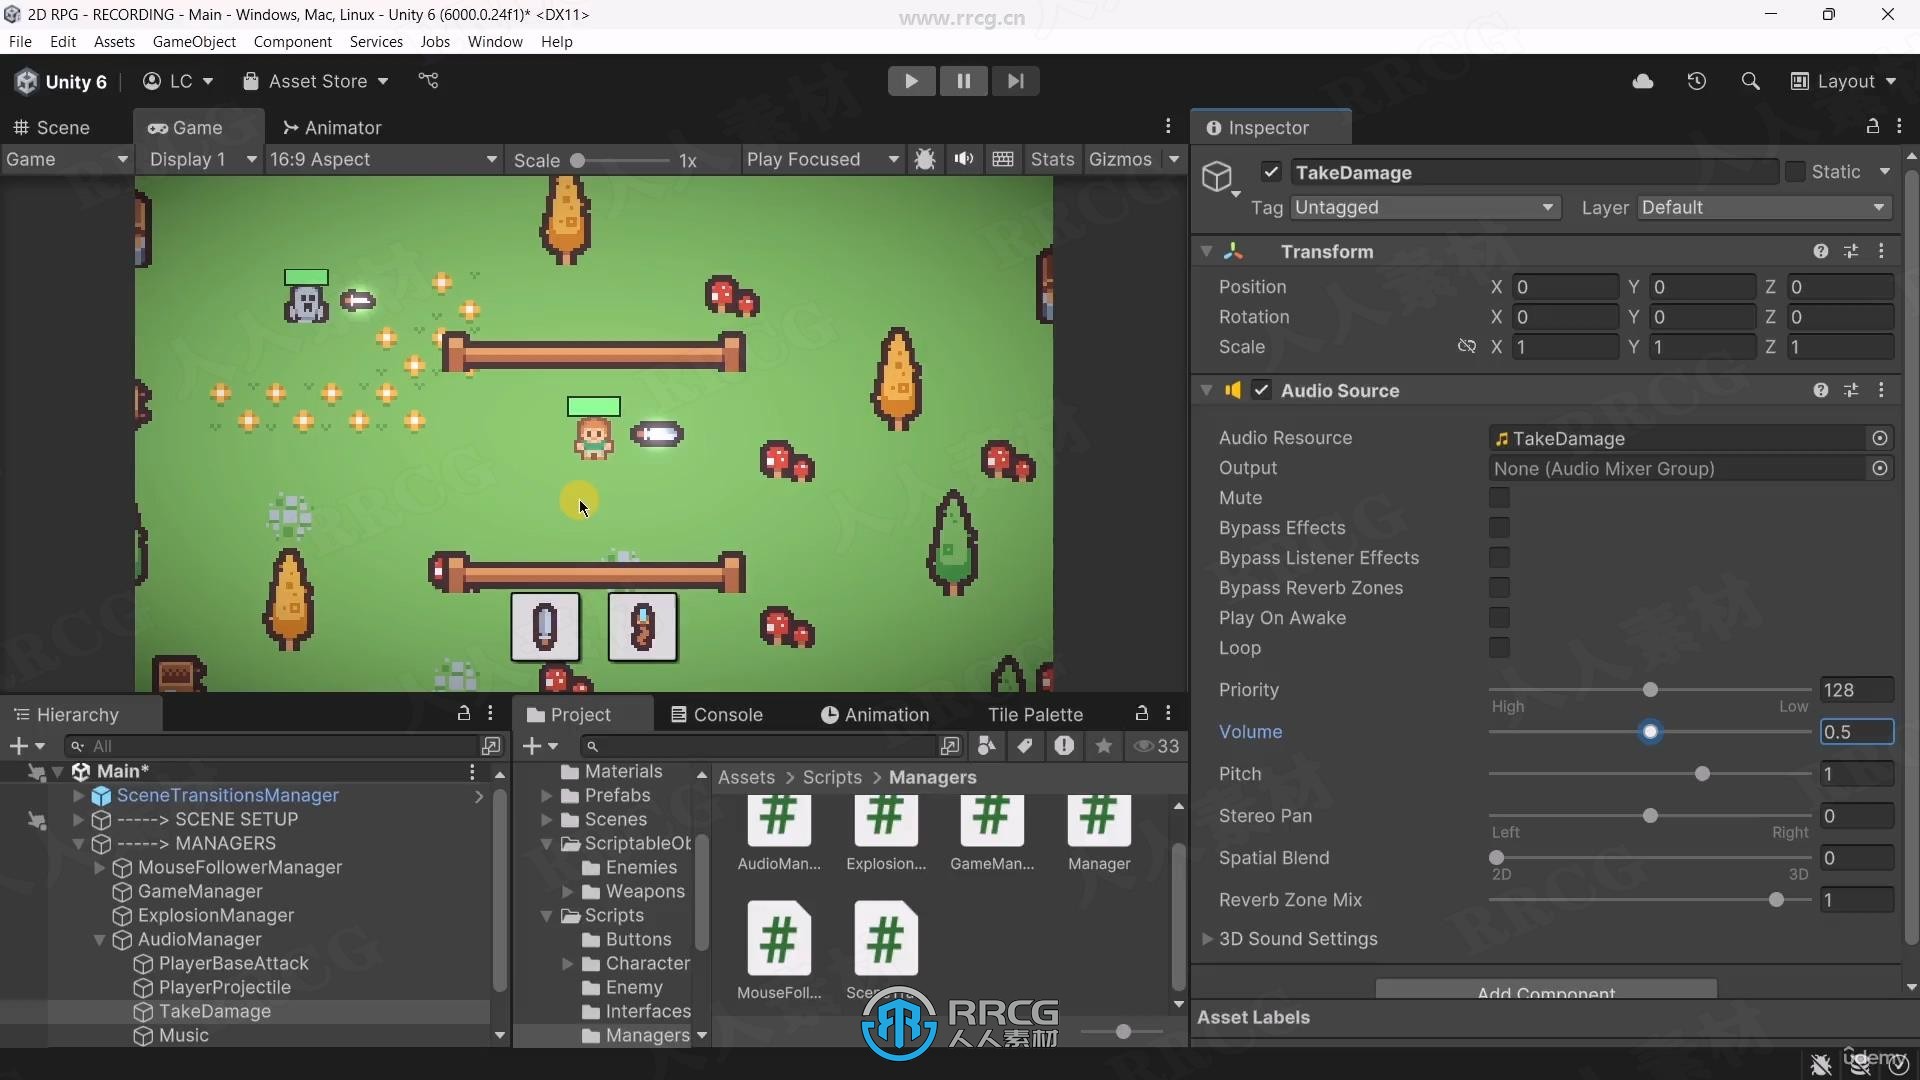Enable Bypass Listener Effects checkbox
The height and width of the screenshot is (1080, 1920).
[x=1499, y=558]
